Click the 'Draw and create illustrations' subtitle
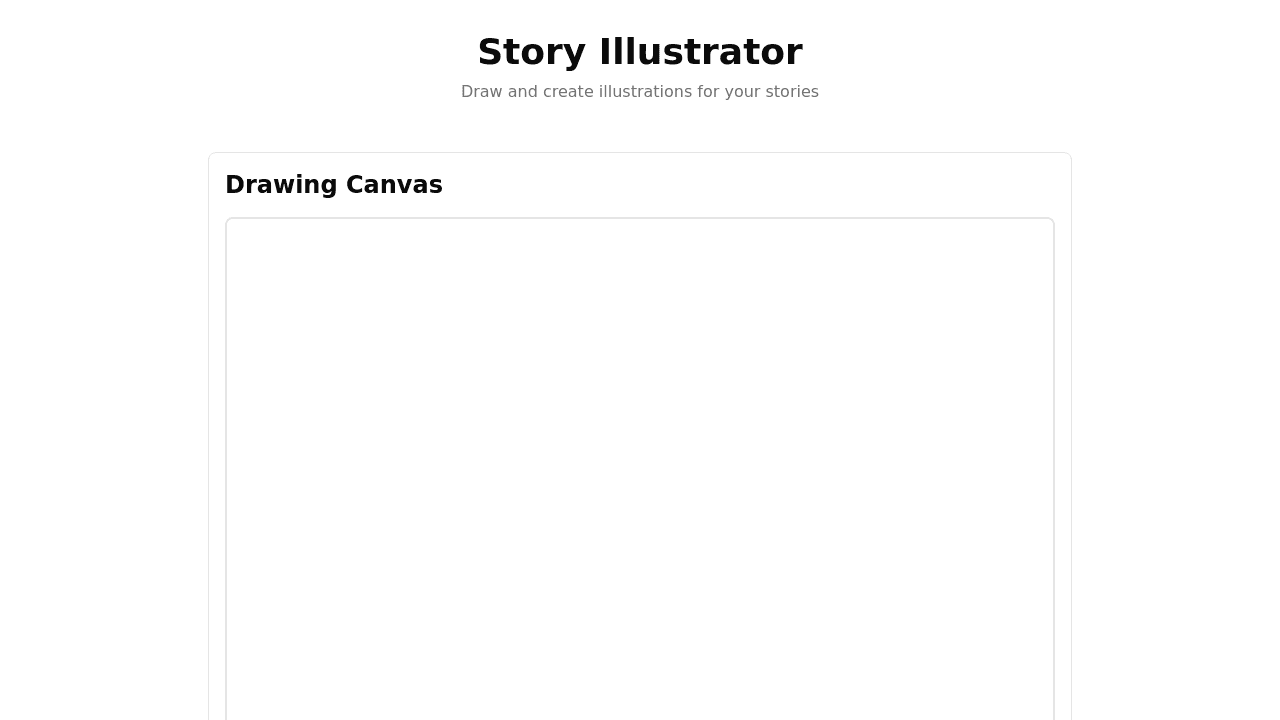1280x720 pixels. coord(640,92)
